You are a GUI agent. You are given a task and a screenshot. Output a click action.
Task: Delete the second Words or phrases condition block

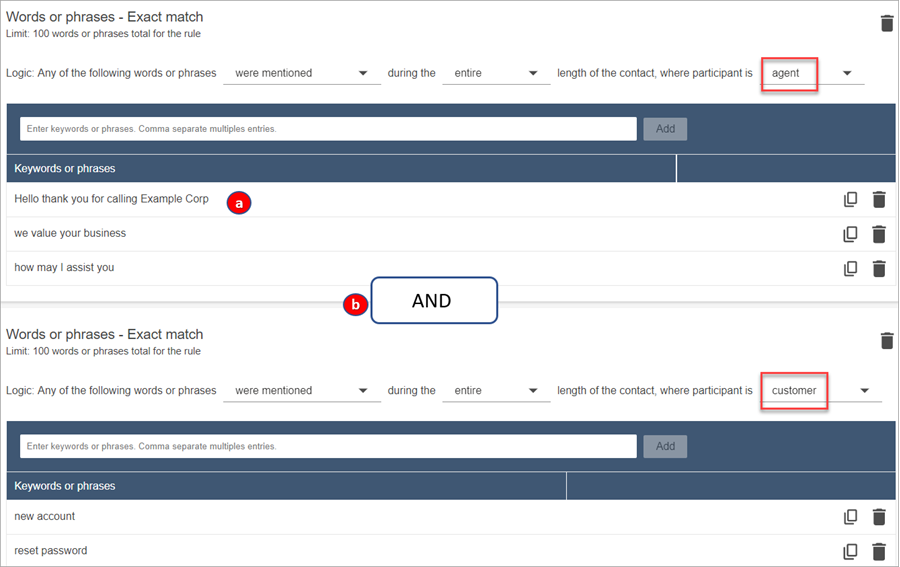[x=886, y=341]
